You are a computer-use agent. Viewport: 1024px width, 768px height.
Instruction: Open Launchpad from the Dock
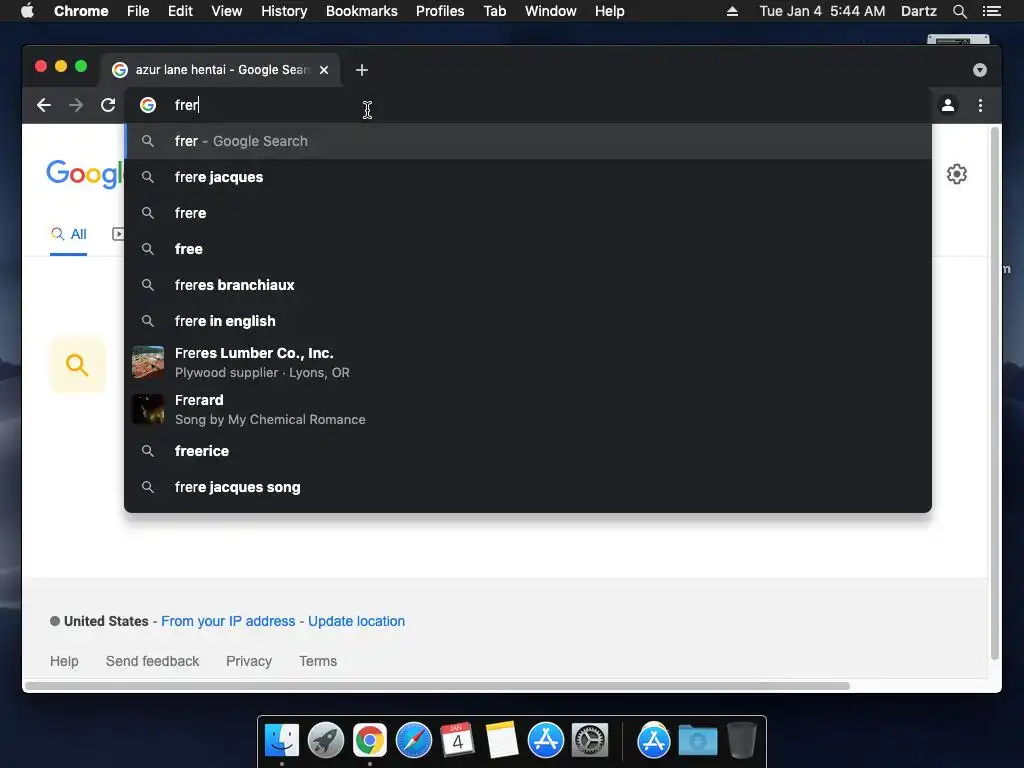coord(326,741)
